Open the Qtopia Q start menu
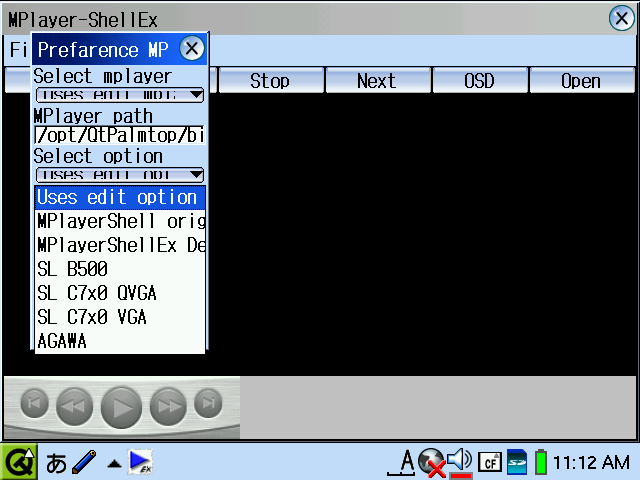 click(x=19, y=462)
